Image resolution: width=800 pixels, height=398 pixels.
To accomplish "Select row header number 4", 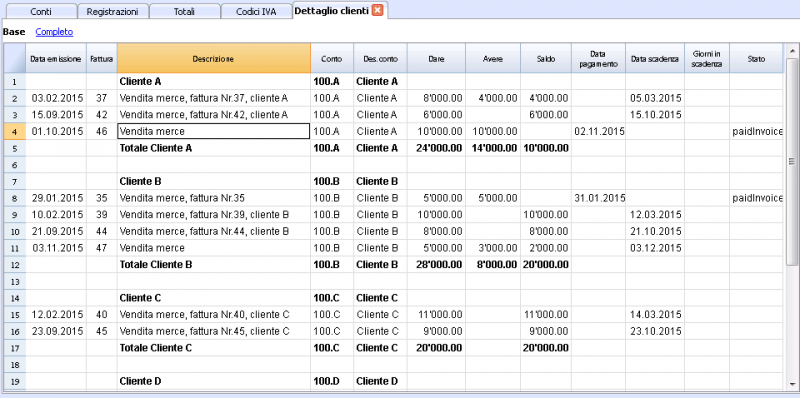I will (x=15, y=132).
